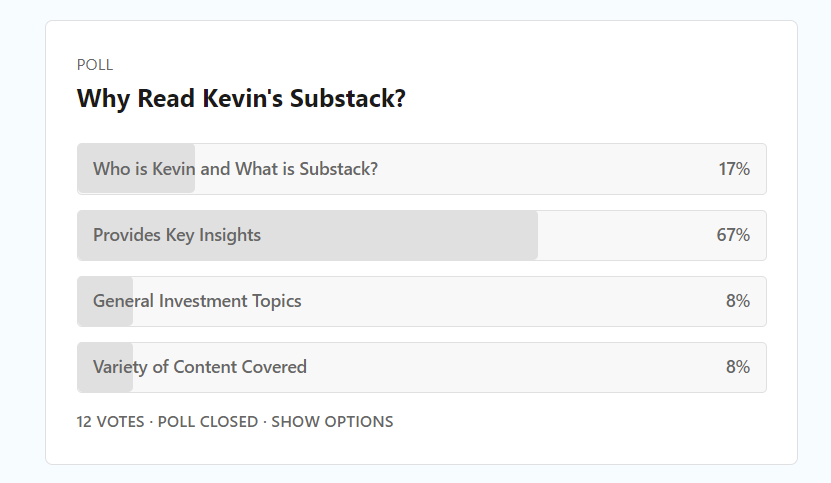Screen dimensions: 831x483
Task: Select the "Provides Key Insights" option
Action: (422, 235)
